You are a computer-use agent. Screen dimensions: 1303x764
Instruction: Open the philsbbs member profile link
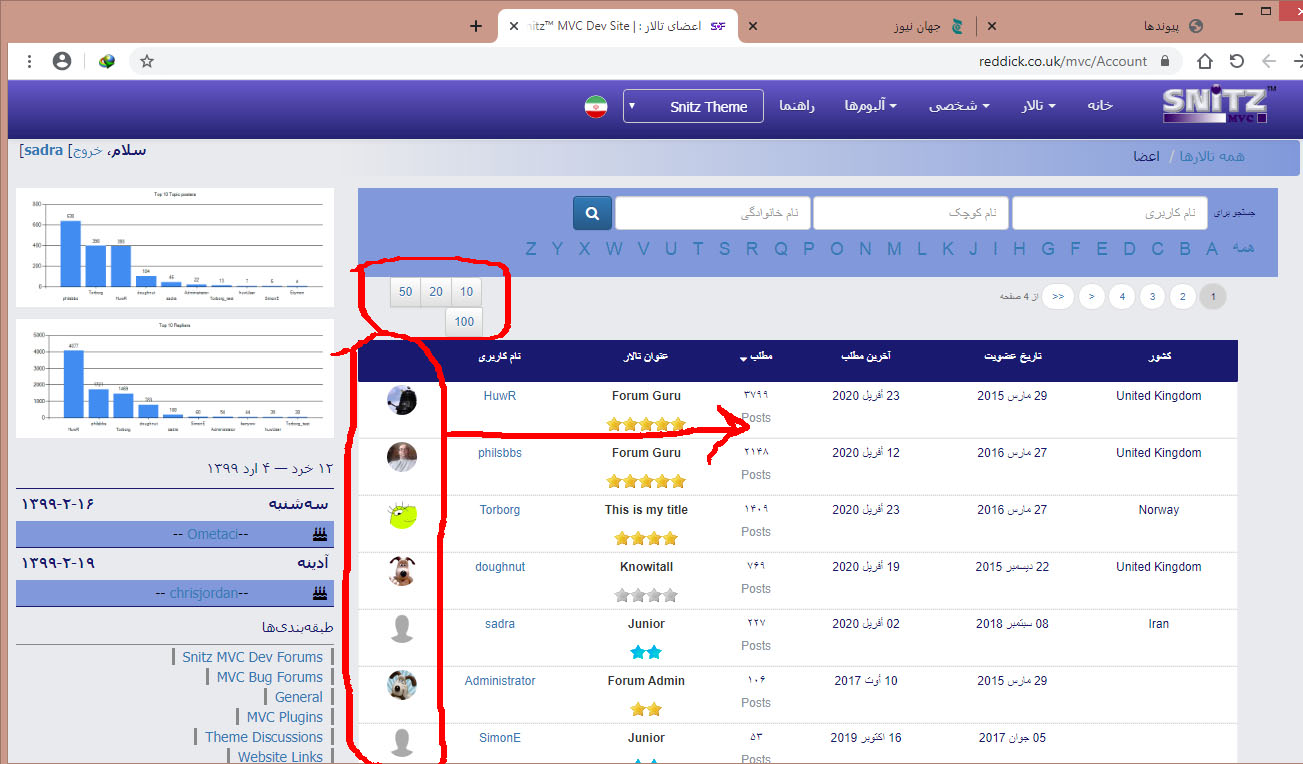click(x=500, y=453)
